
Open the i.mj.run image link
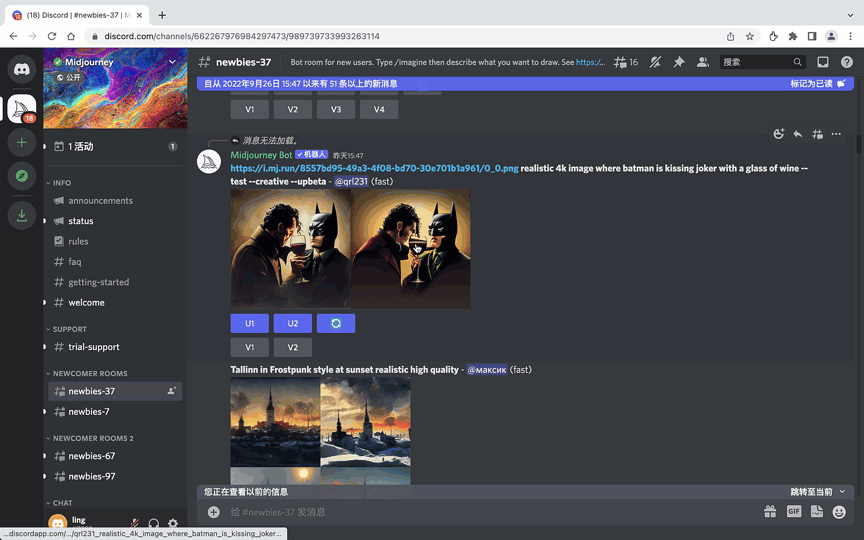coord(374,168)
